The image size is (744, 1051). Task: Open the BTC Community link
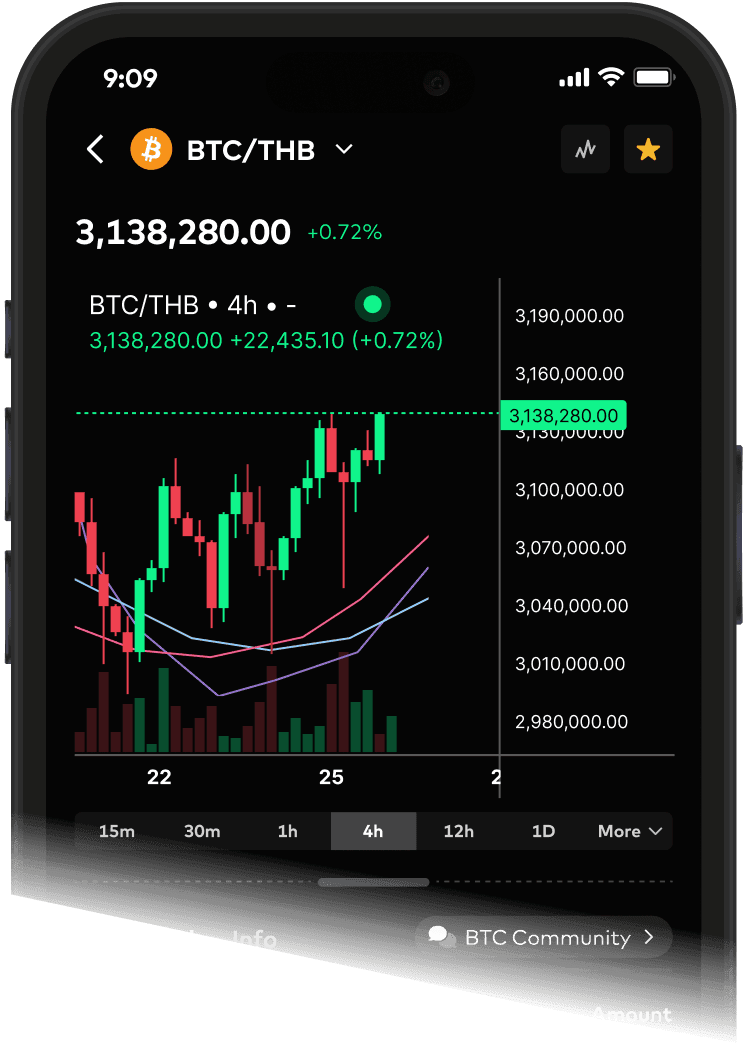[x=543, y=937]
